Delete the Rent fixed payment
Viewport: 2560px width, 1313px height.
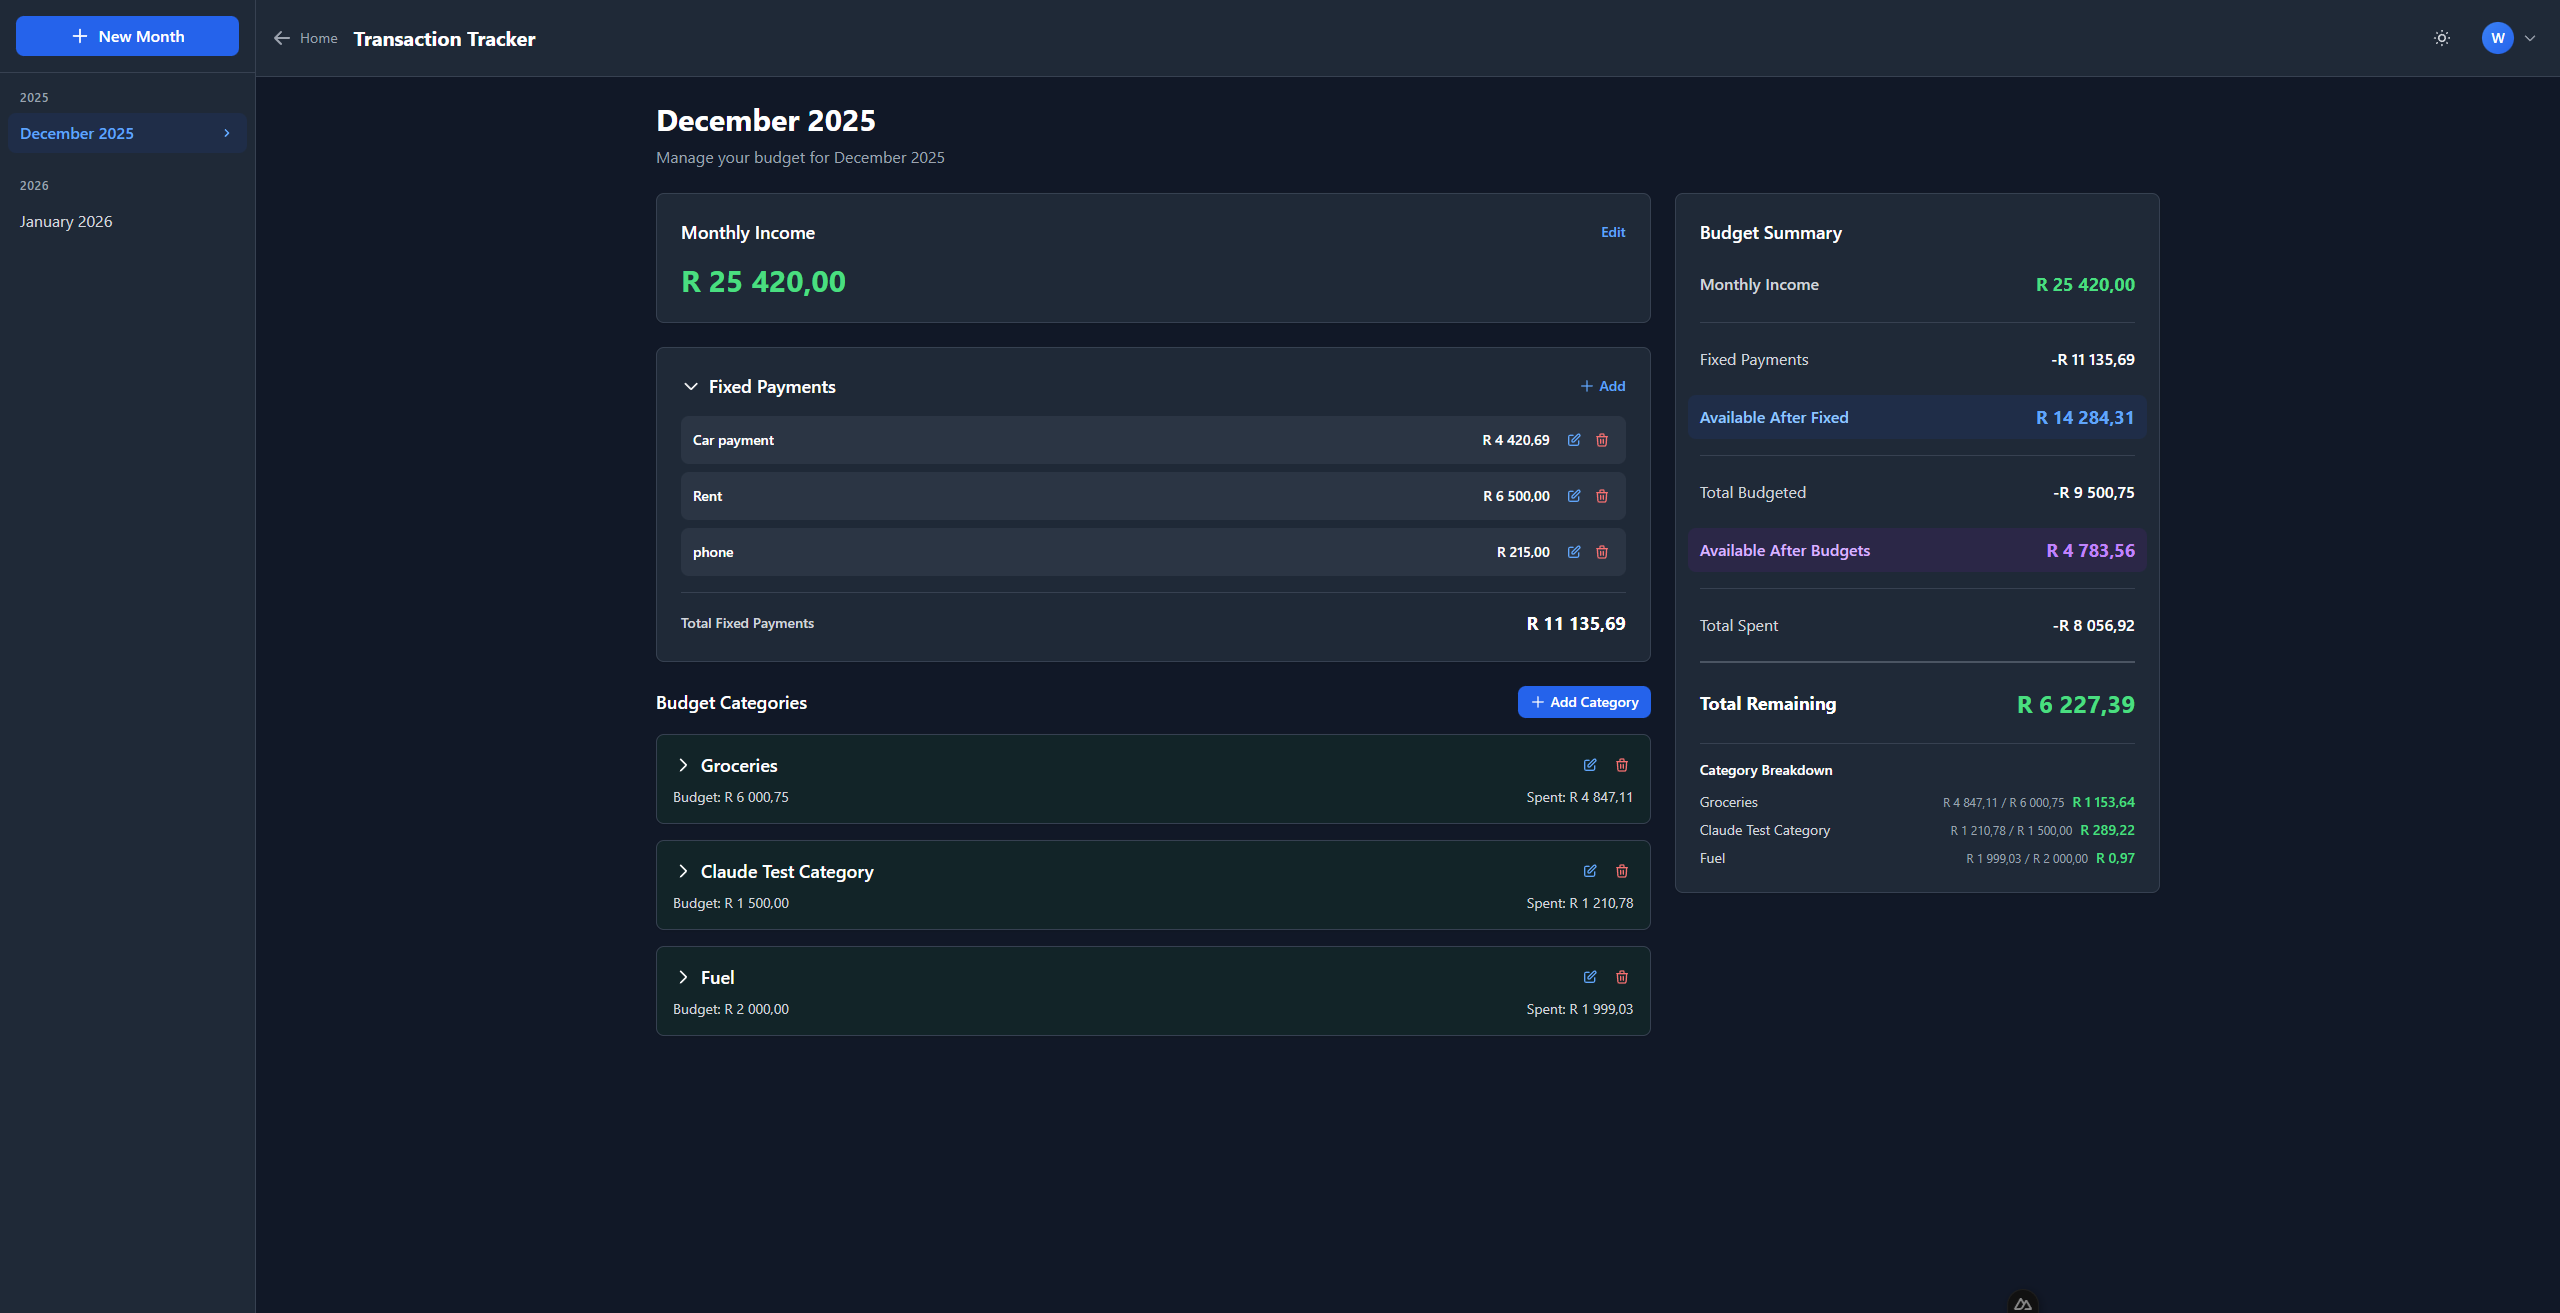point(1602,495)
